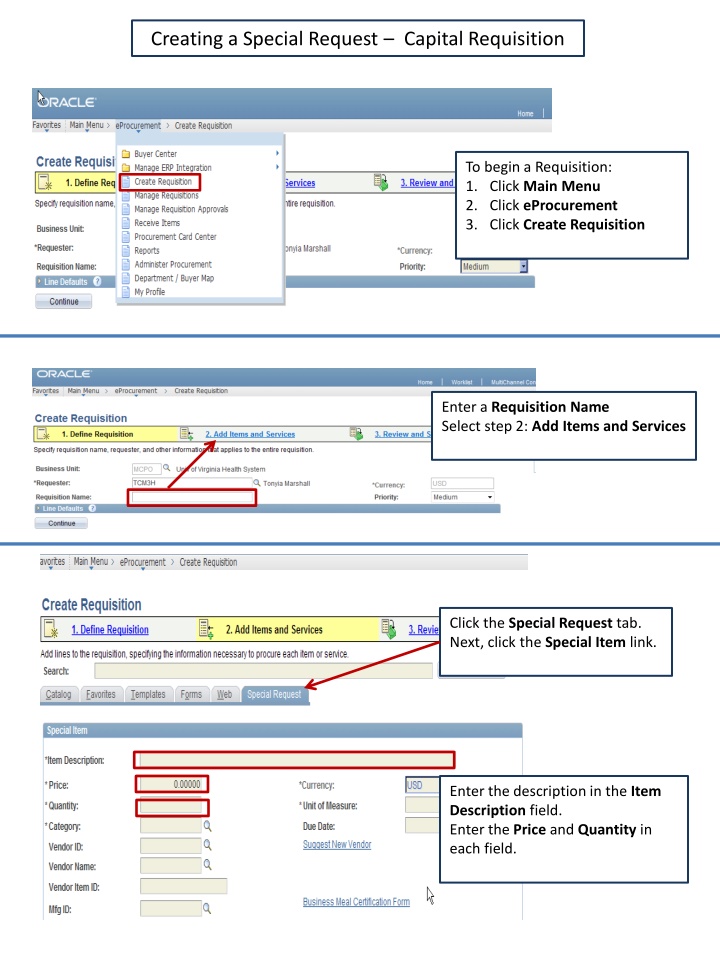Open the Requester lookup magnifier next to TCM3H
The image size is (720, 960).
pos(257,482)
